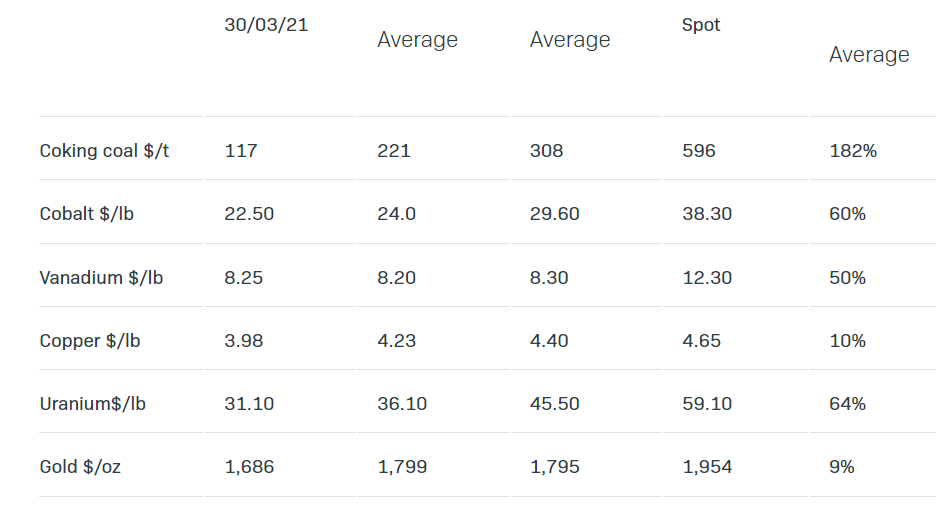Select the Cobalt $/lb row label

pos(86,214)
